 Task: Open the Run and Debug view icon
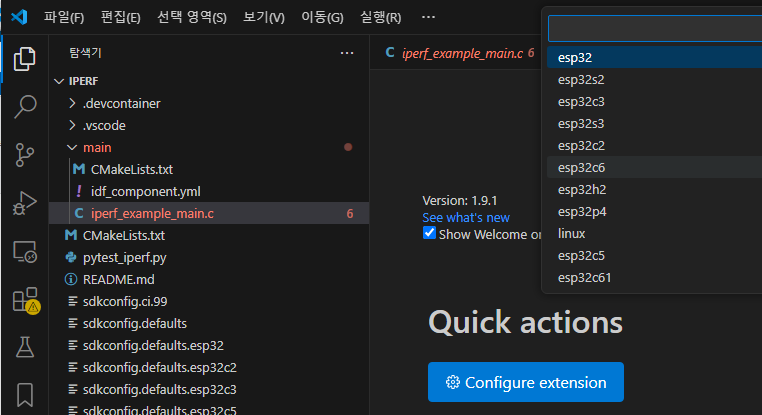pos(24,203)
